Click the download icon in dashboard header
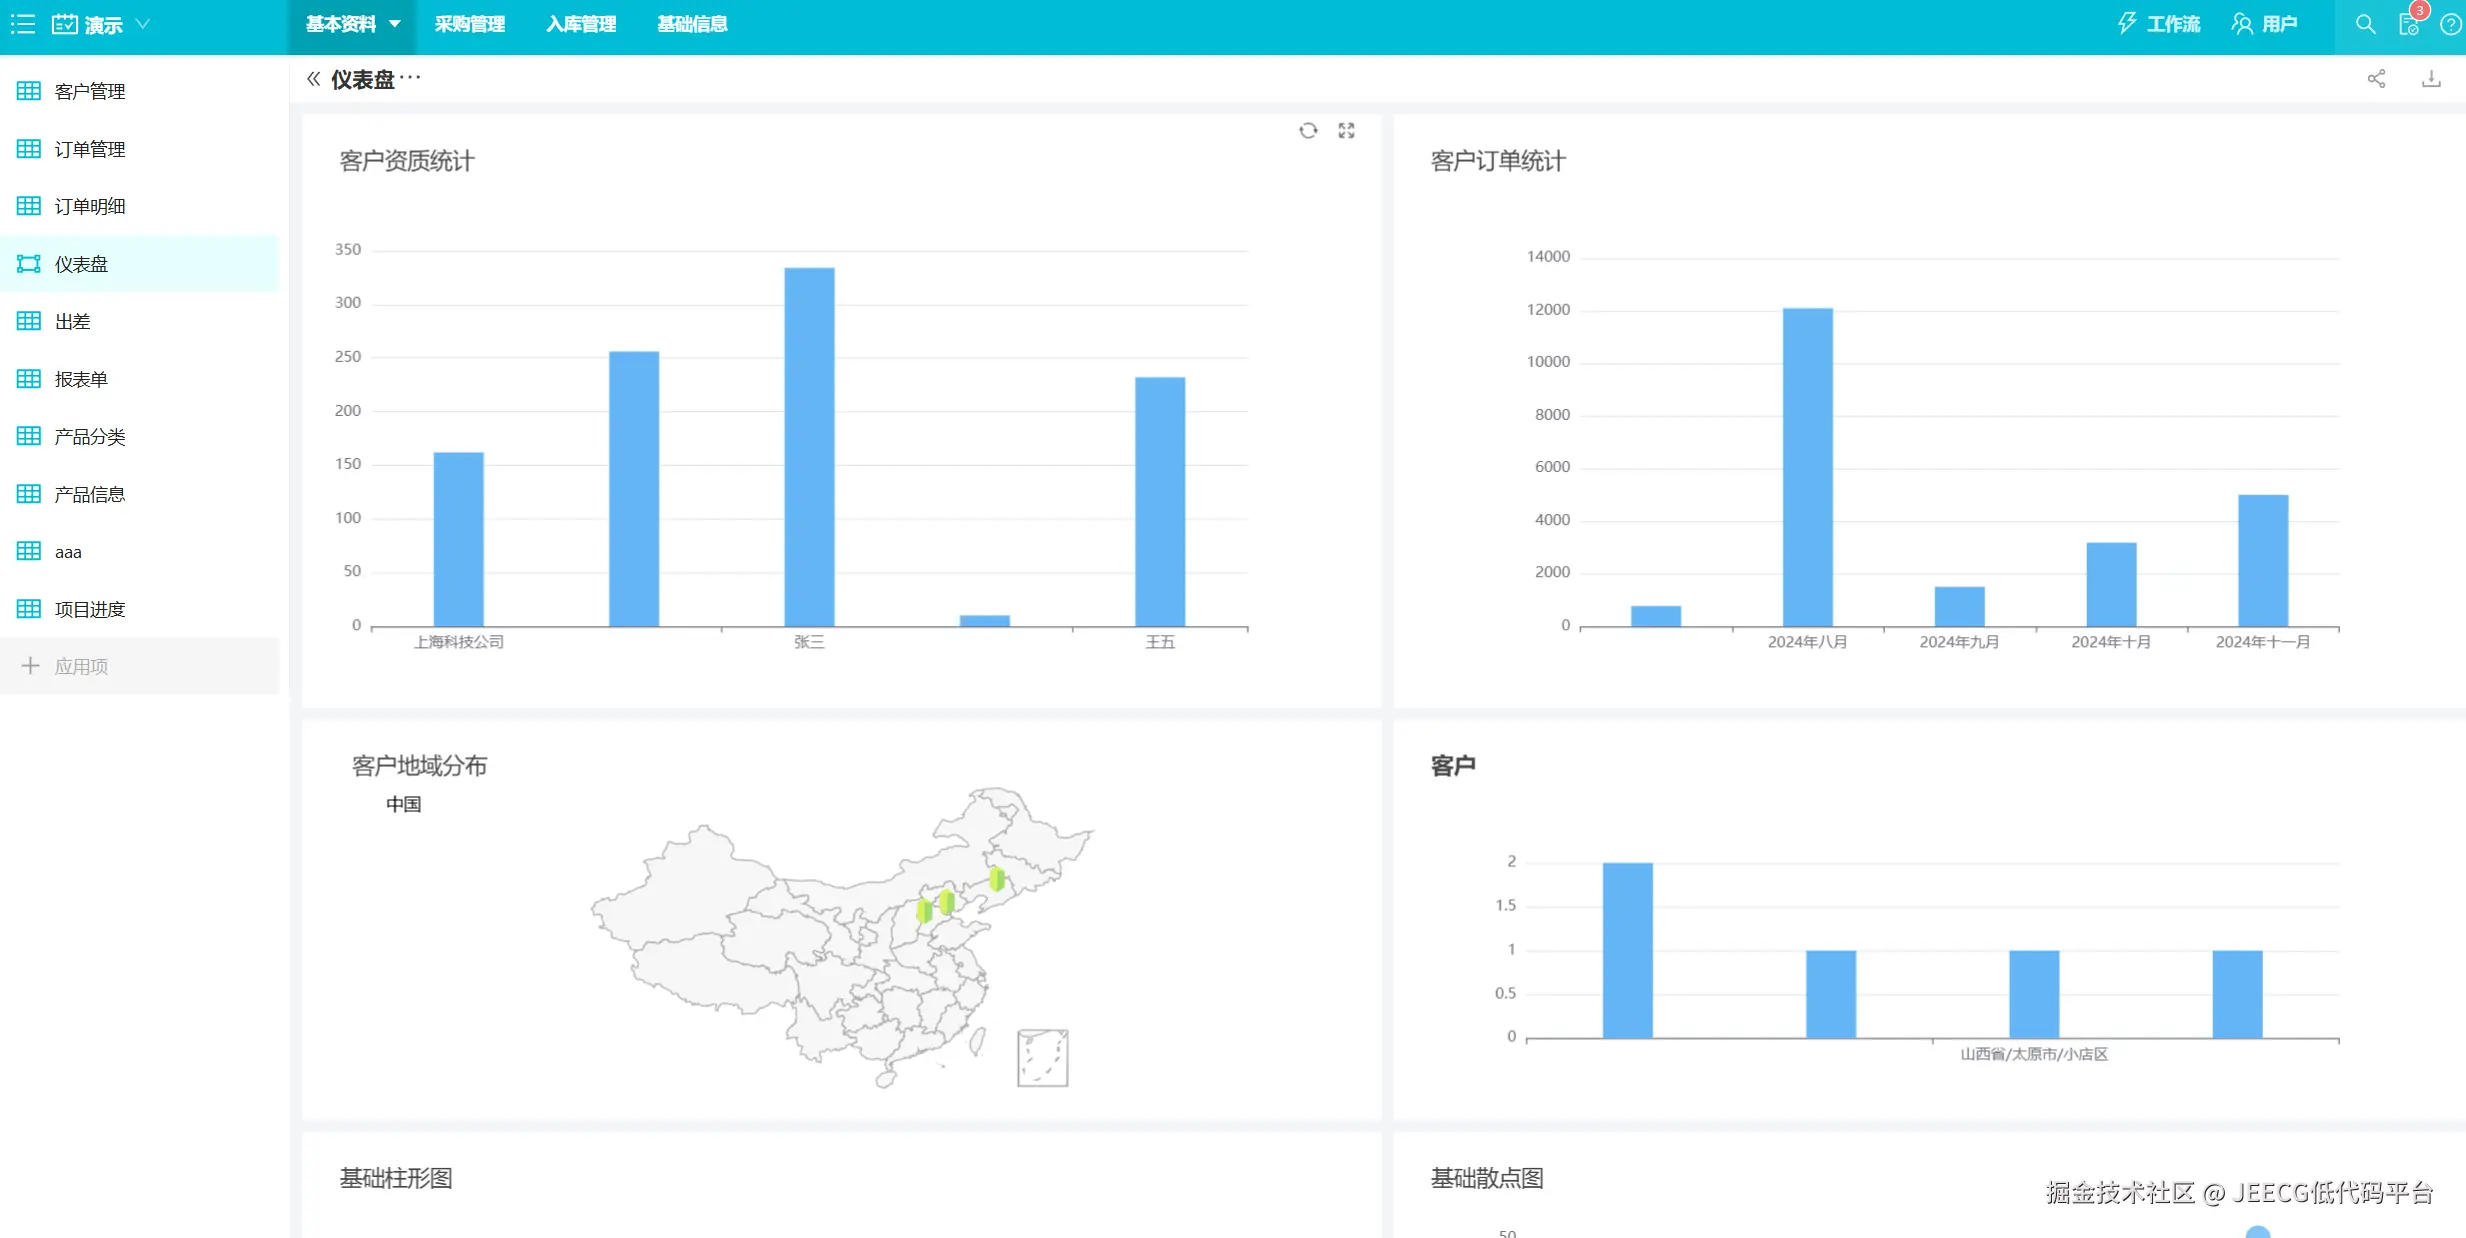The width and height of the screenshot is (2466, 1238). (x=2431, y=79)
